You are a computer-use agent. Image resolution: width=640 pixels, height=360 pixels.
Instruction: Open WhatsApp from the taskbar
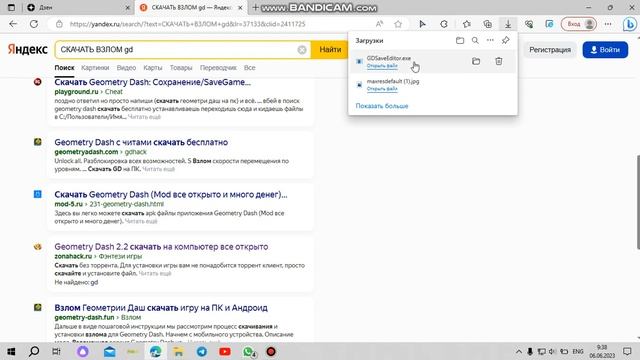248,351
